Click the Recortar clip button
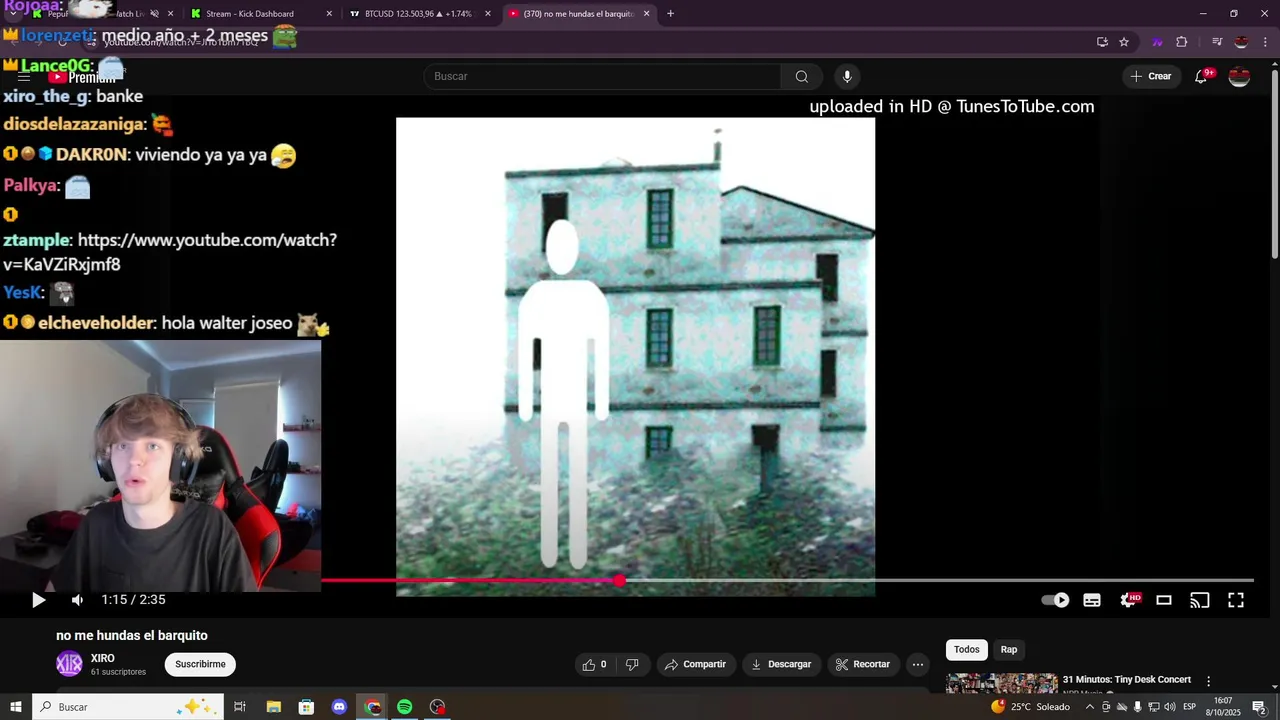1280x720 pixels. 863,664
